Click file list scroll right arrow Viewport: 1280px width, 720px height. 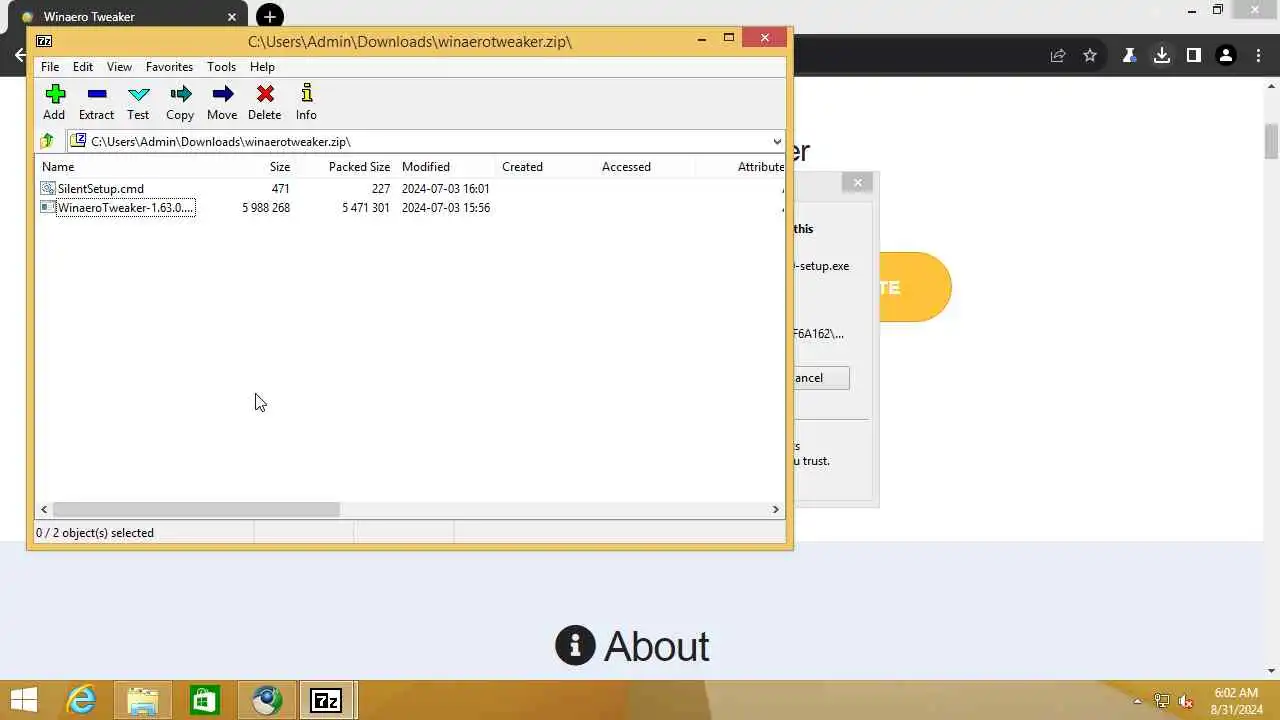click(x=775, y=509)
